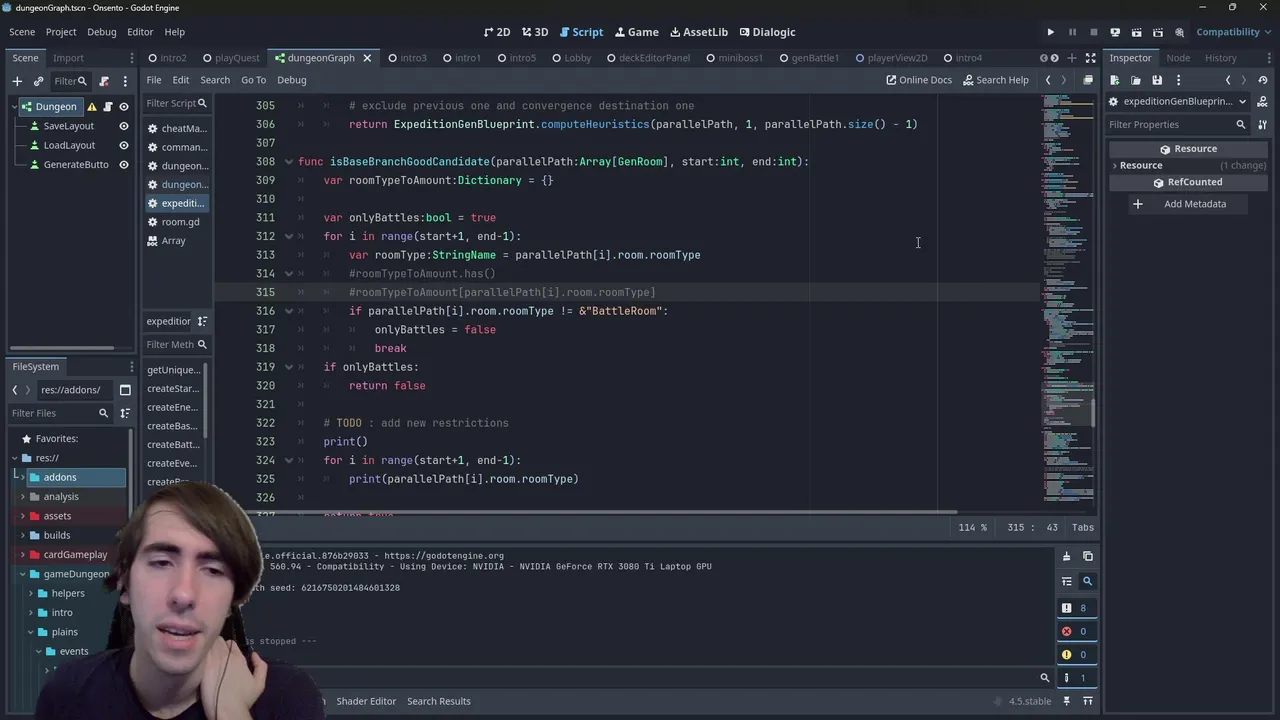
Task: Open the Debug menu in top menu bar
Action: 101,32
